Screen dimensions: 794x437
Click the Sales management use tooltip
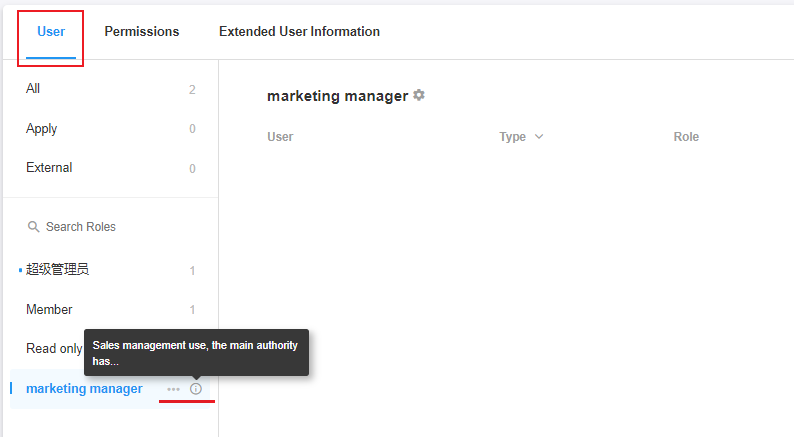click(x=196, y=352)
